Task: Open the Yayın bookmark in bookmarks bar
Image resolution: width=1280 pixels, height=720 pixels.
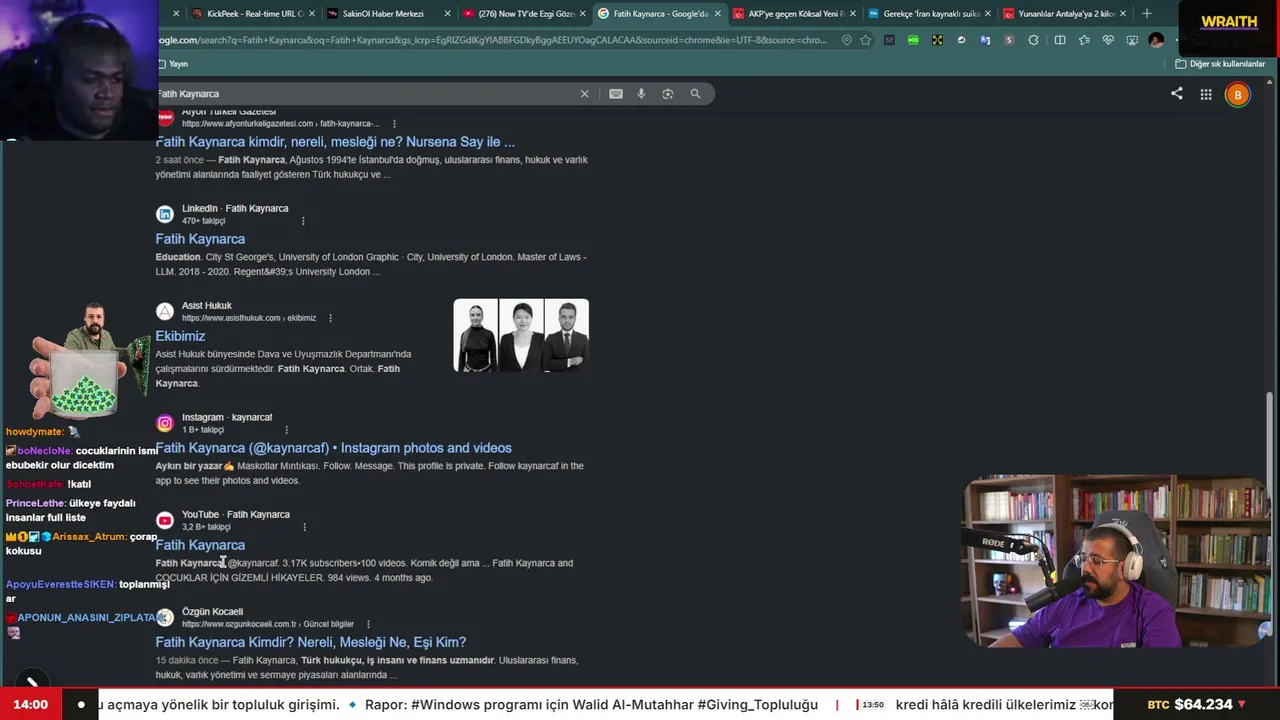Action: coord(173,64)
